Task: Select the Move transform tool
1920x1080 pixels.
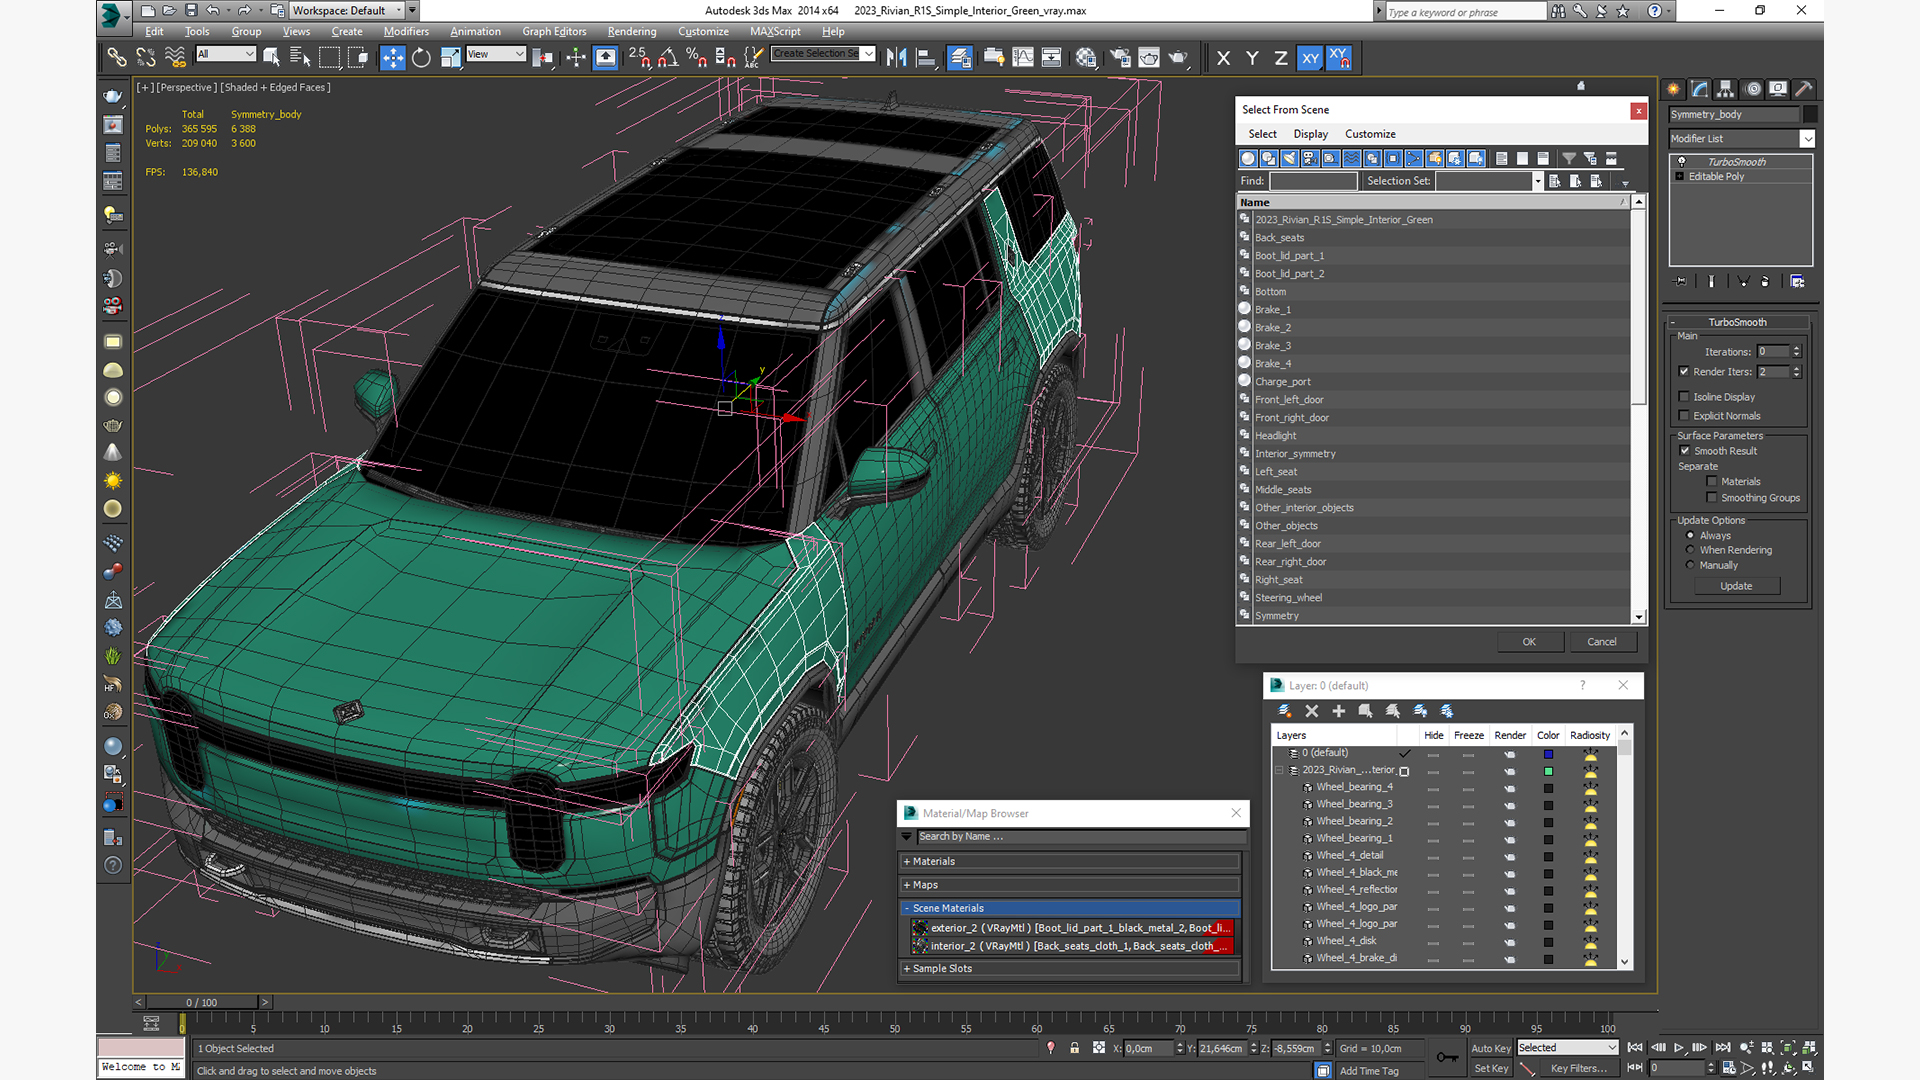Action: pyautogui.click(x=393, y=58)
